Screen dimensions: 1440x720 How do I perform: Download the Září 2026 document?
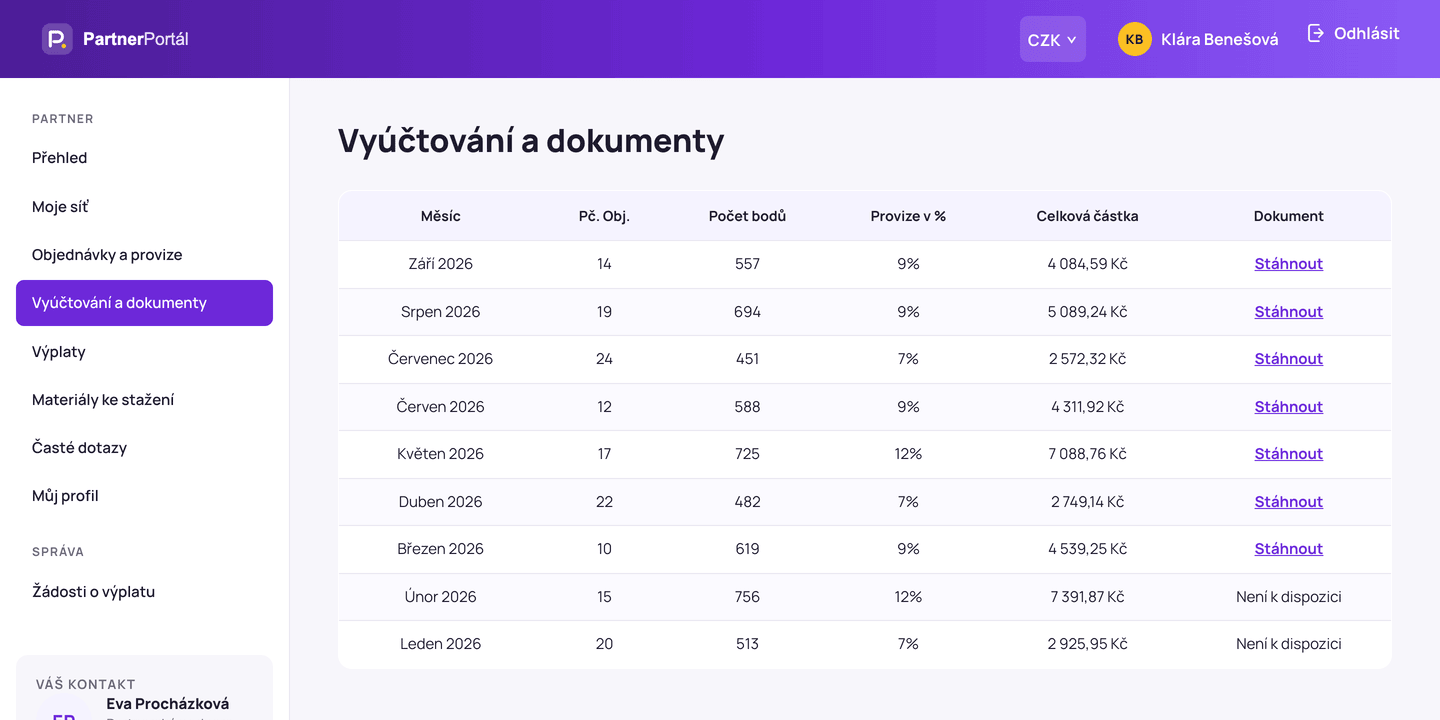[1288, 264]
